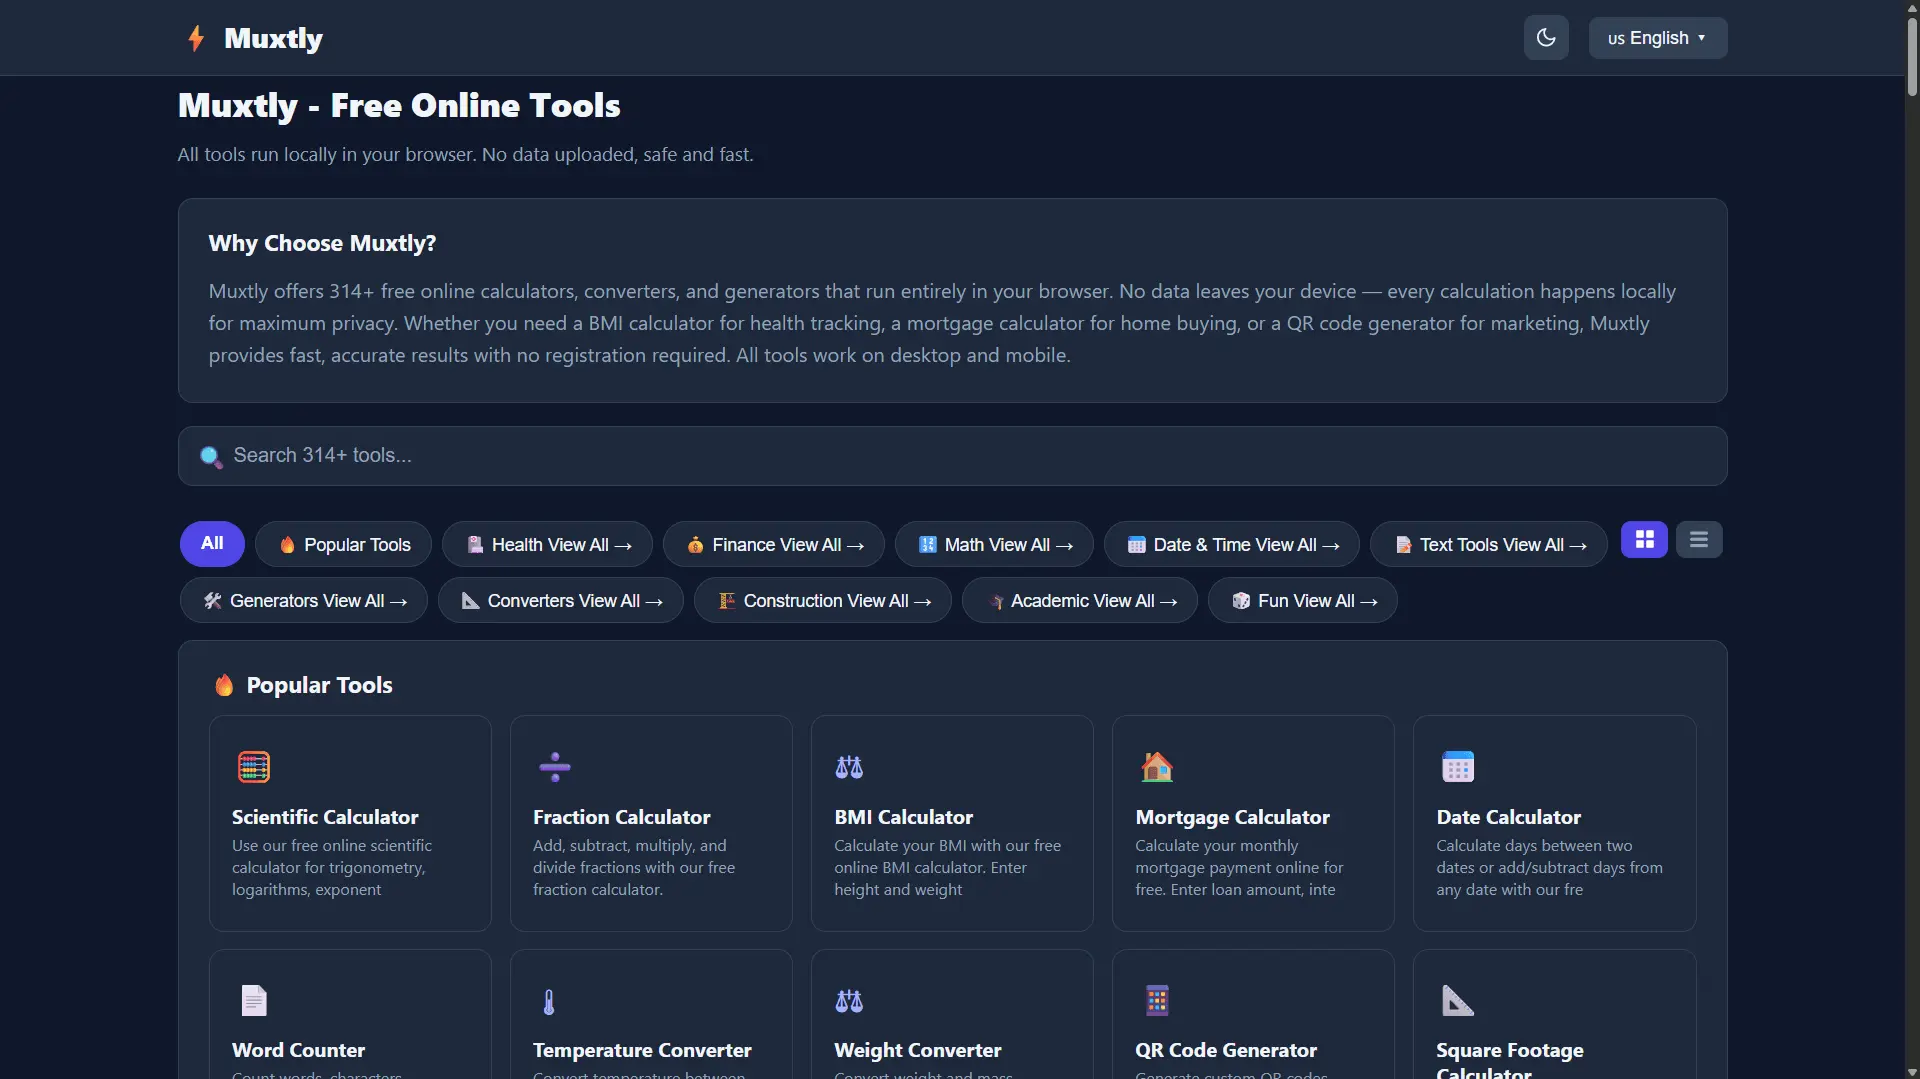Screen dimensions: 1920x1079
Task: Open Construction View All category
Action: point(823,601)
